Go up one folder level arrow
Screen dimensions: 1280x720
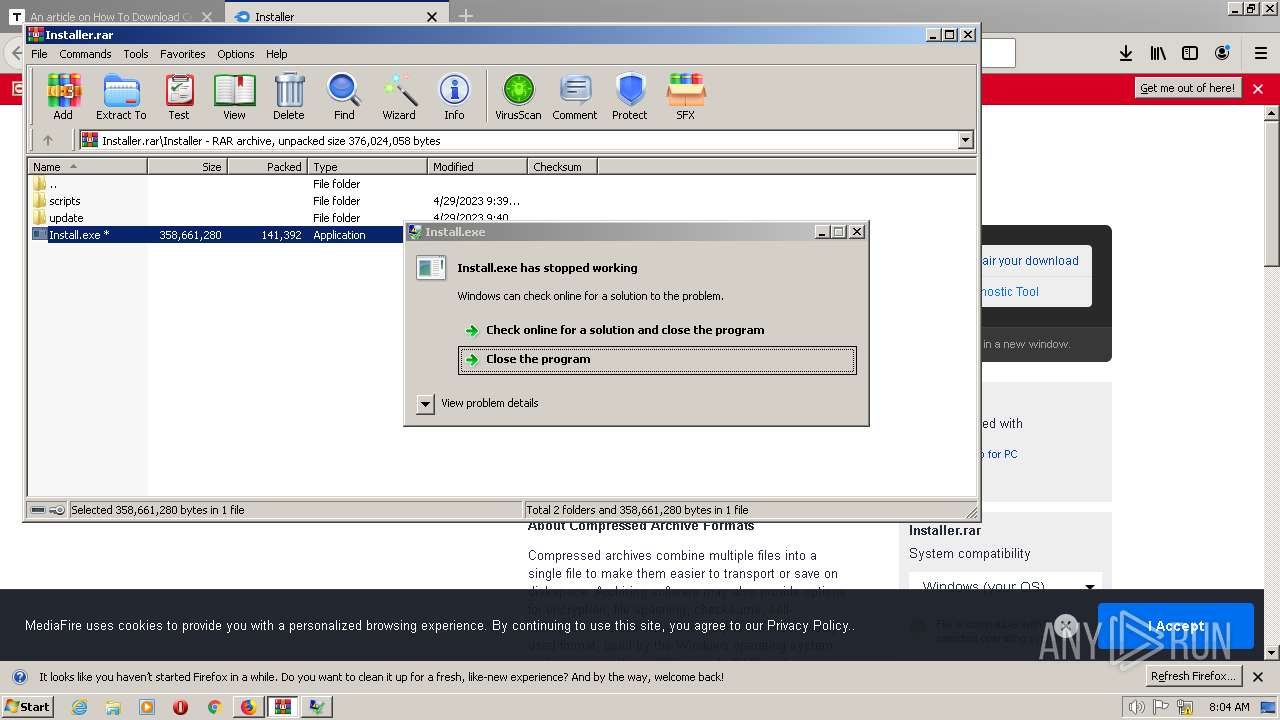tap(47, 141)
